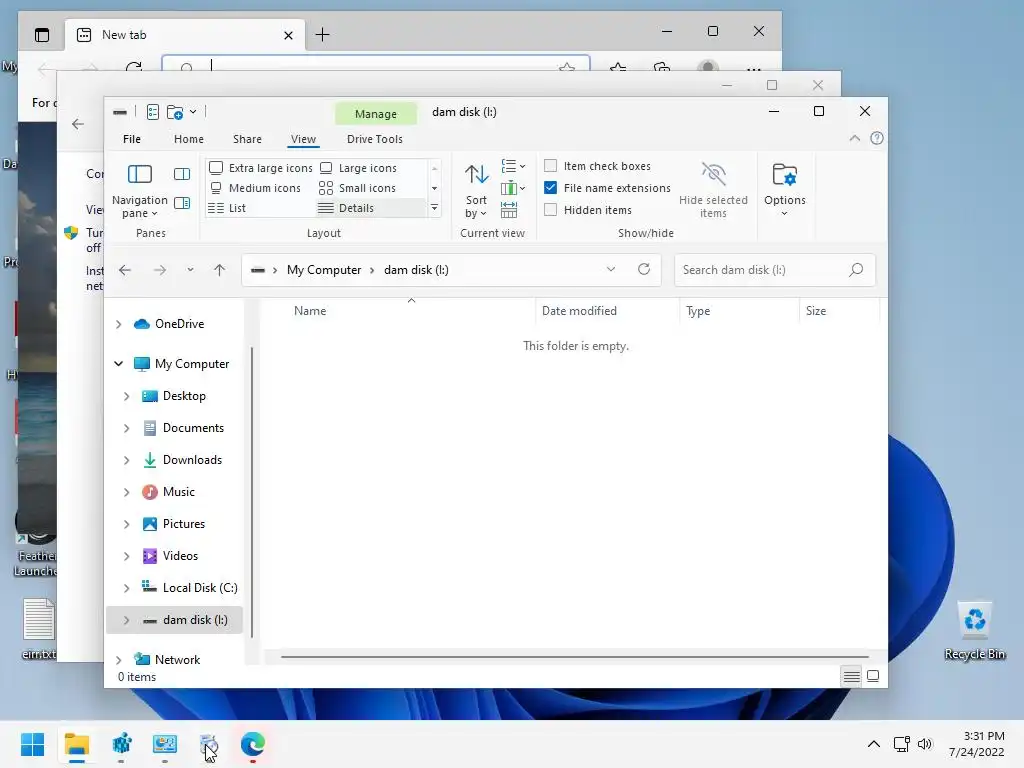
Task: Select Music in the navigation tree
Action: (178, 492)
